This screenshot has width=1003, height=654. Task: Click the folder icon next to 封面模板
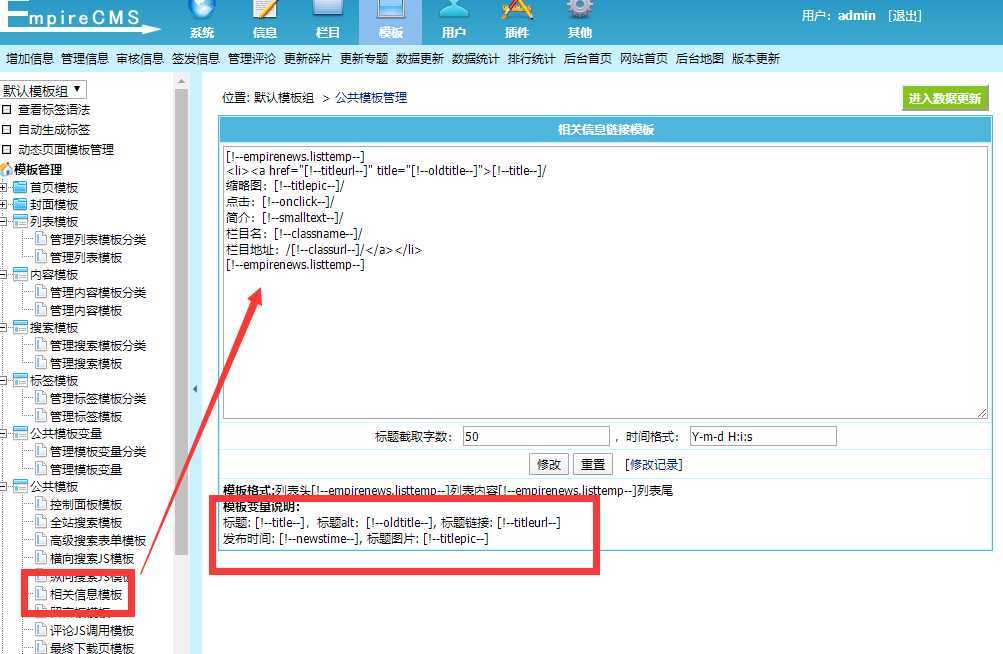[x=20, y=205]
